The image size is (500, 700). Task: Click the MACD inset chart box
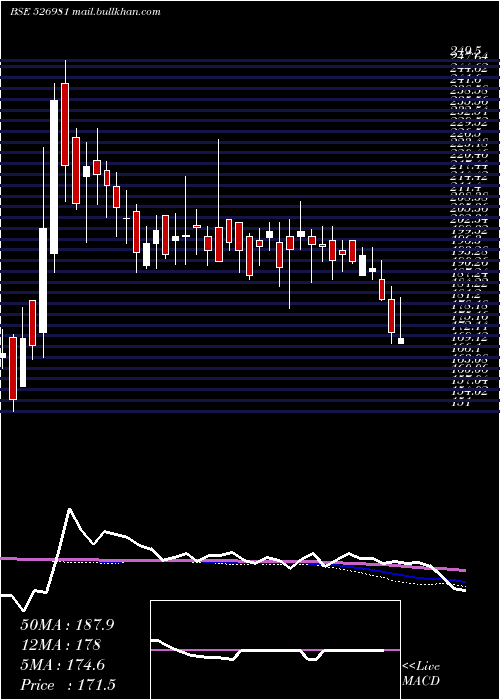pos(275,650)
